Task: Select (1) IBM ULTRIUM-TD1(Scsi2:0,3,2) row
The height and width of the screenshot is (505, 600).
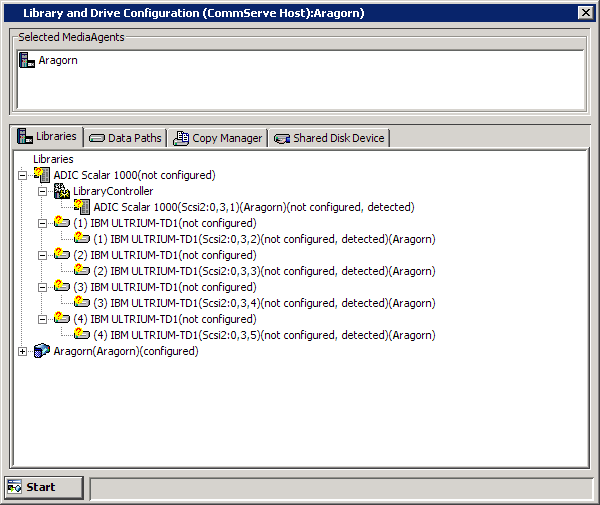Action: [264, 239]
